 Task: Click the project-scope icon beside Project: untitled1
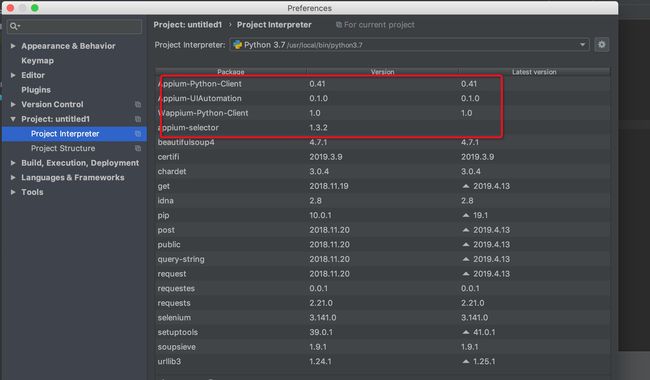coord(138,119)
